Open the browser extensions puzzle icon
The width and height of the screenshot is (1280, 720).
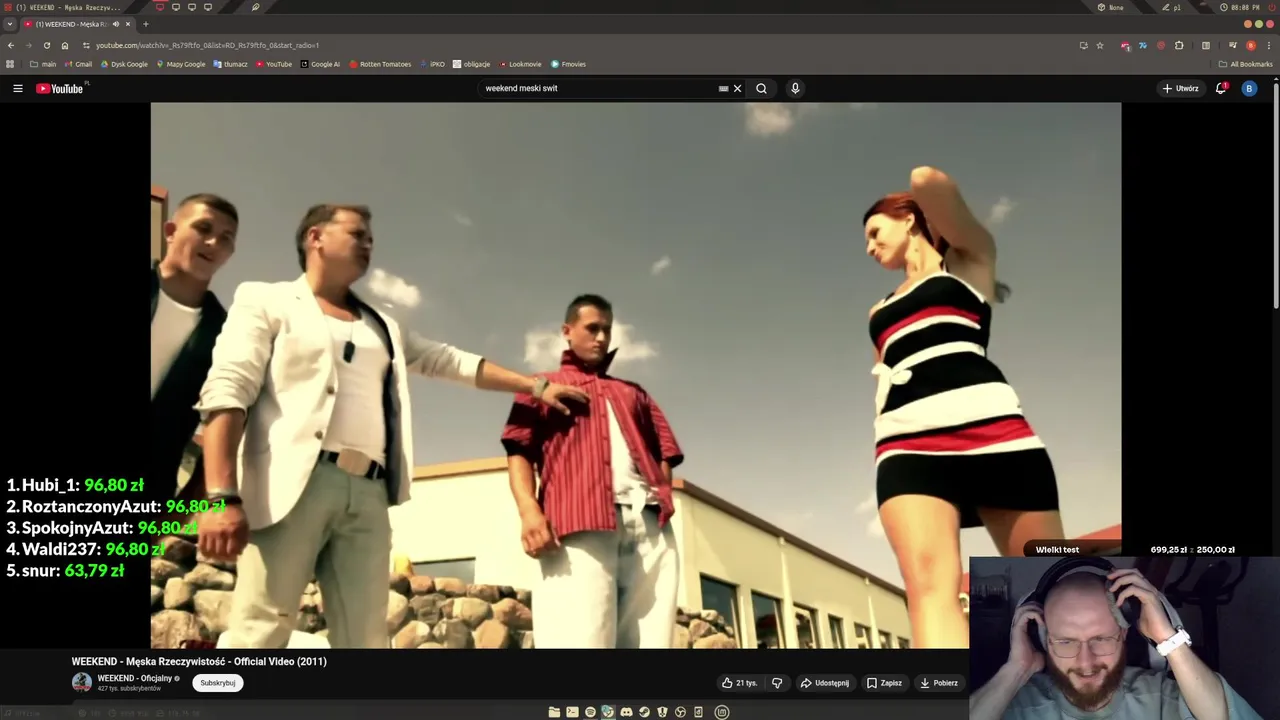coord(1179,45)
